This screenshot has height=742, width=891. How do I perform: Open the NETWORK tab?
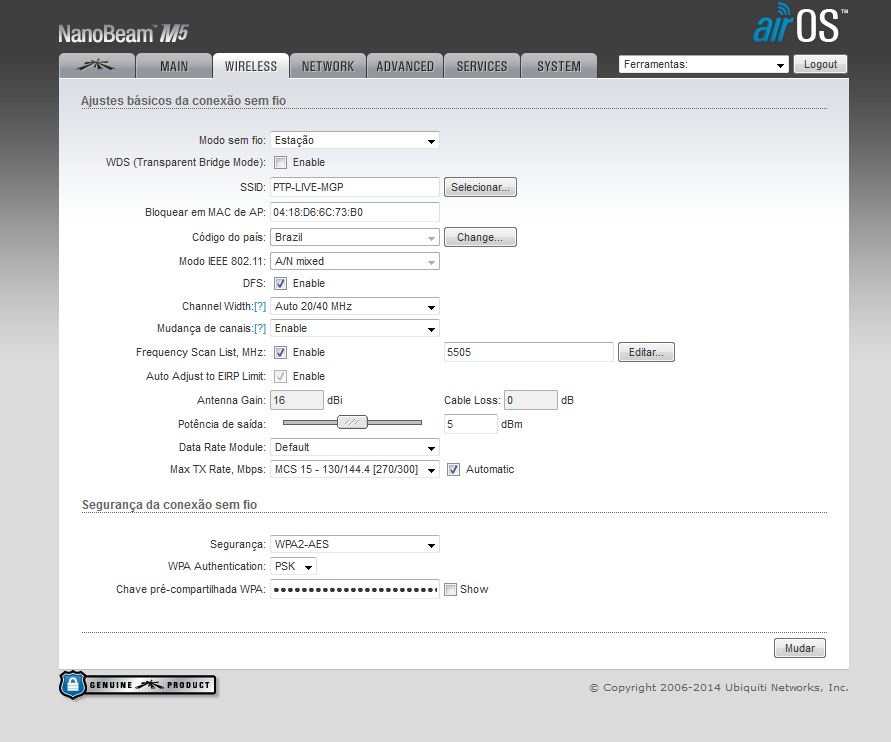click(x=328, y=66)
